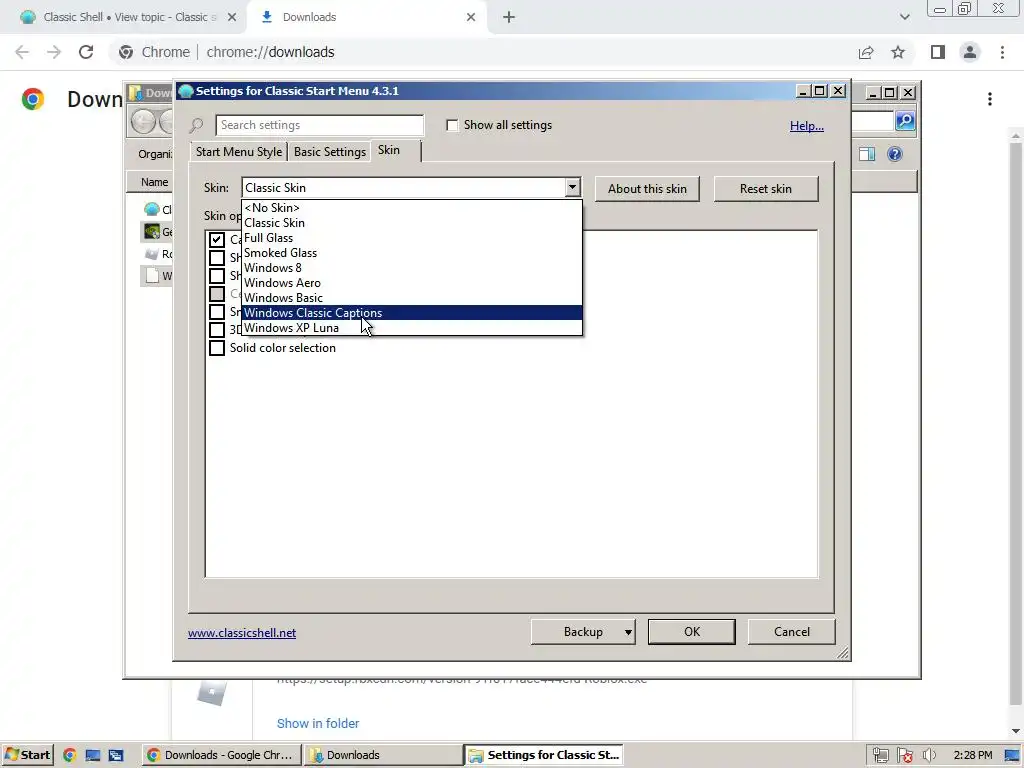Open Chrome three-dot main menu
The image size is (1024, 768).
click(x=1002, y=52)
